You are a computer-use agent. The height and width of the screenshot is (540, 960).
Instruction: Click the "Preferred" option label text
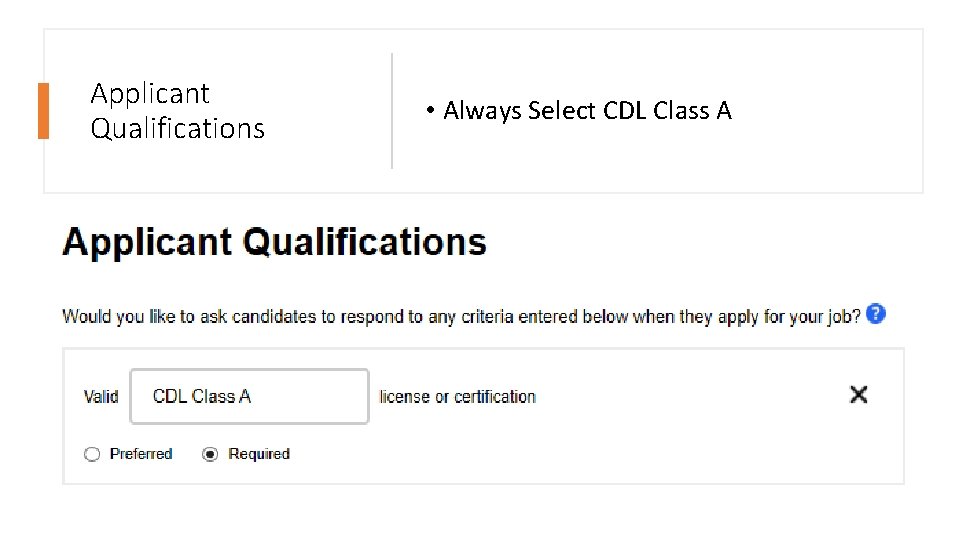pyautogui.click(x=141, y=454)
